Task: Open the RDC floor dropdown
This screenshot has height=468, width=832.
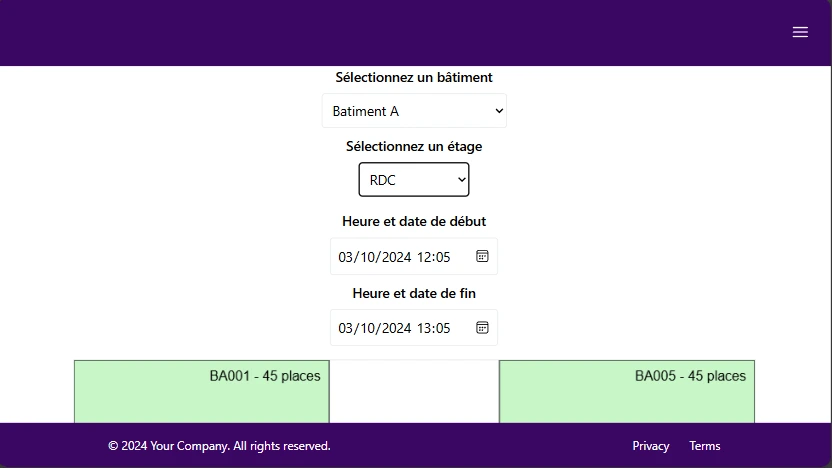Action: coord(414,180)
